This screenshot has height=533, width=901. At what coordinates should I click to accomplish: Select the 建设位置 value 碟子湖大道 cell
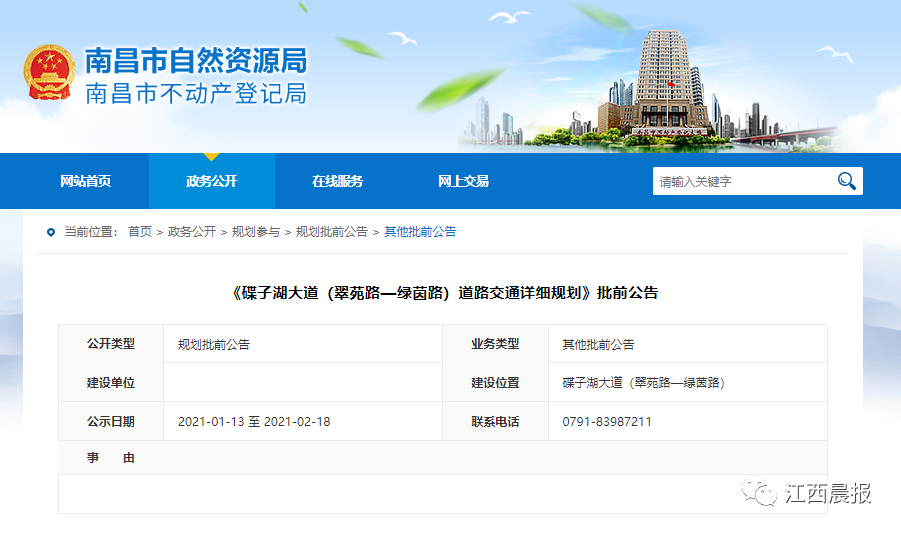644,383
